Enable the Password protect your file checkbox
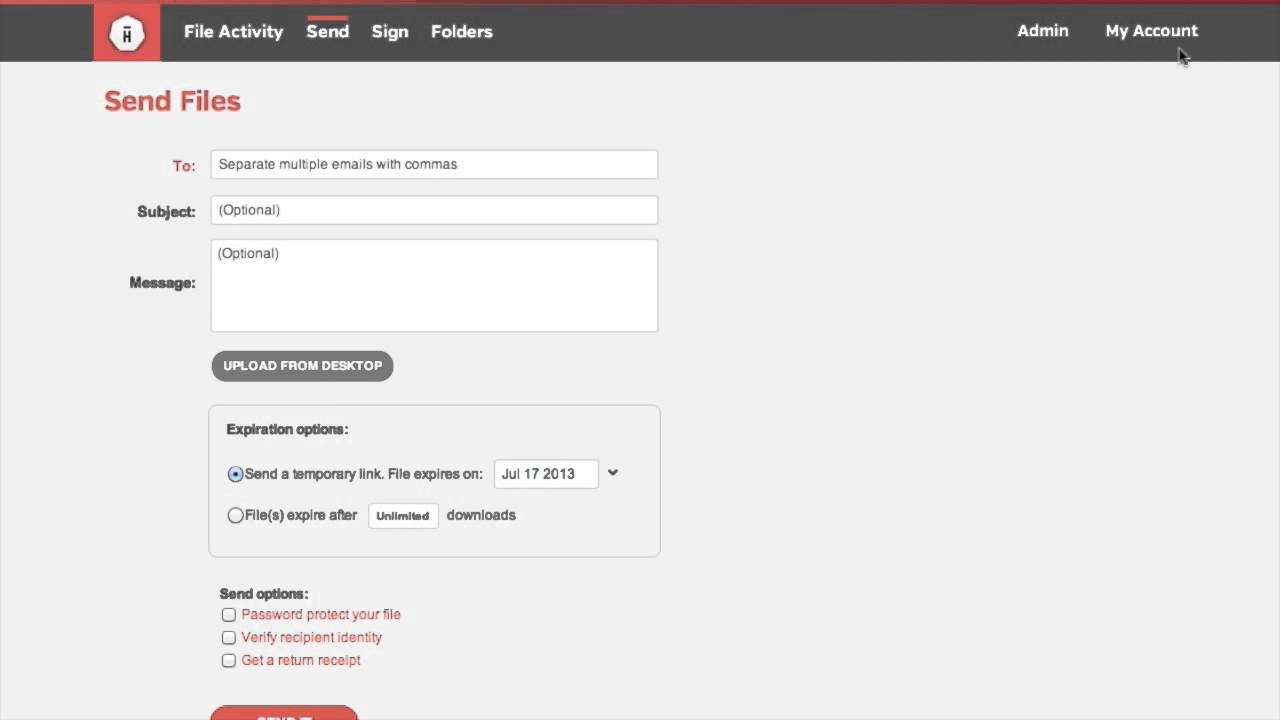The height and width of the screenshot is (720, 1280). pos(229,615)
